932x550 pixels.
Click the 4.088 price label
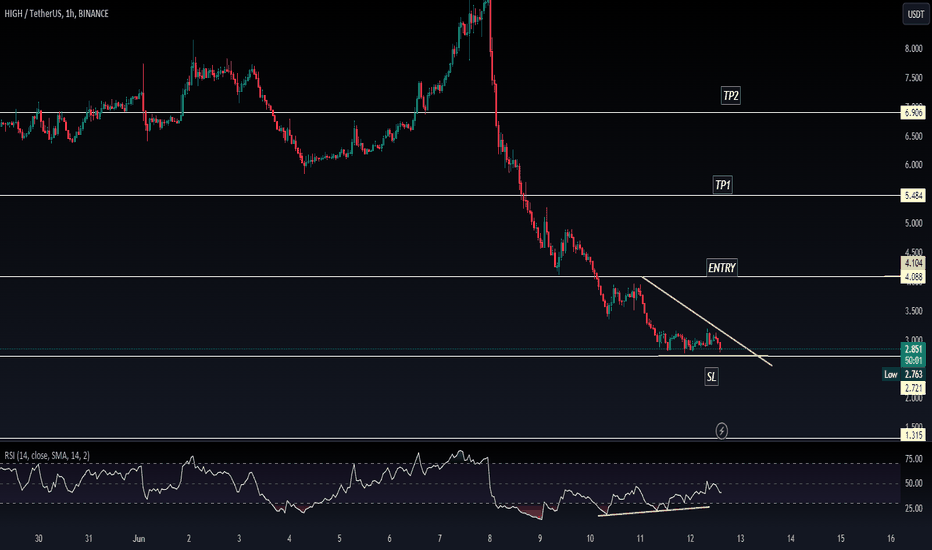(913, 277)
